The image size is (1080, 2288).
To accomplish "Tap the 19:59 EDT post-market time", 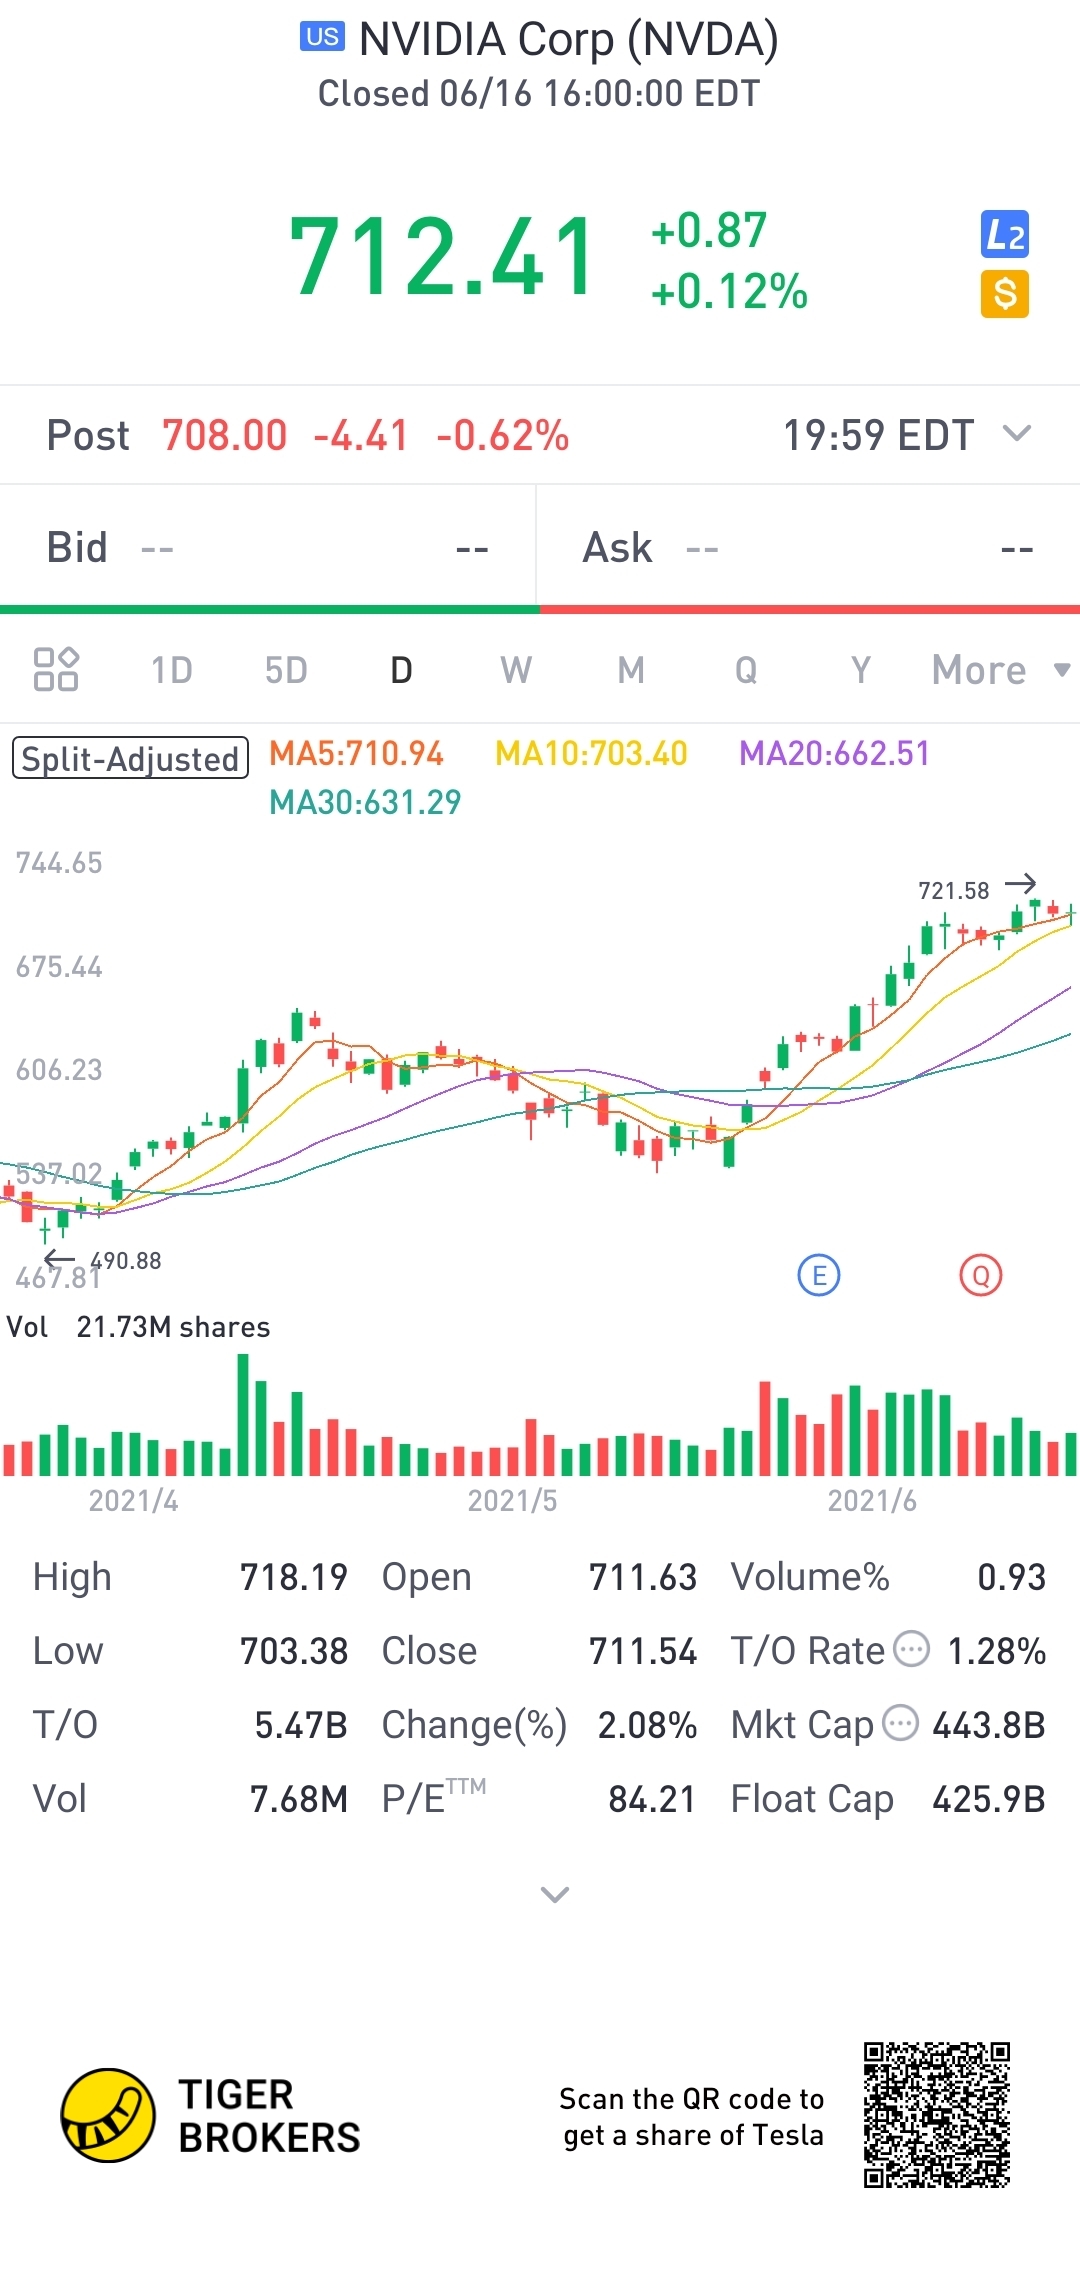I will click(x=878, y=435).
